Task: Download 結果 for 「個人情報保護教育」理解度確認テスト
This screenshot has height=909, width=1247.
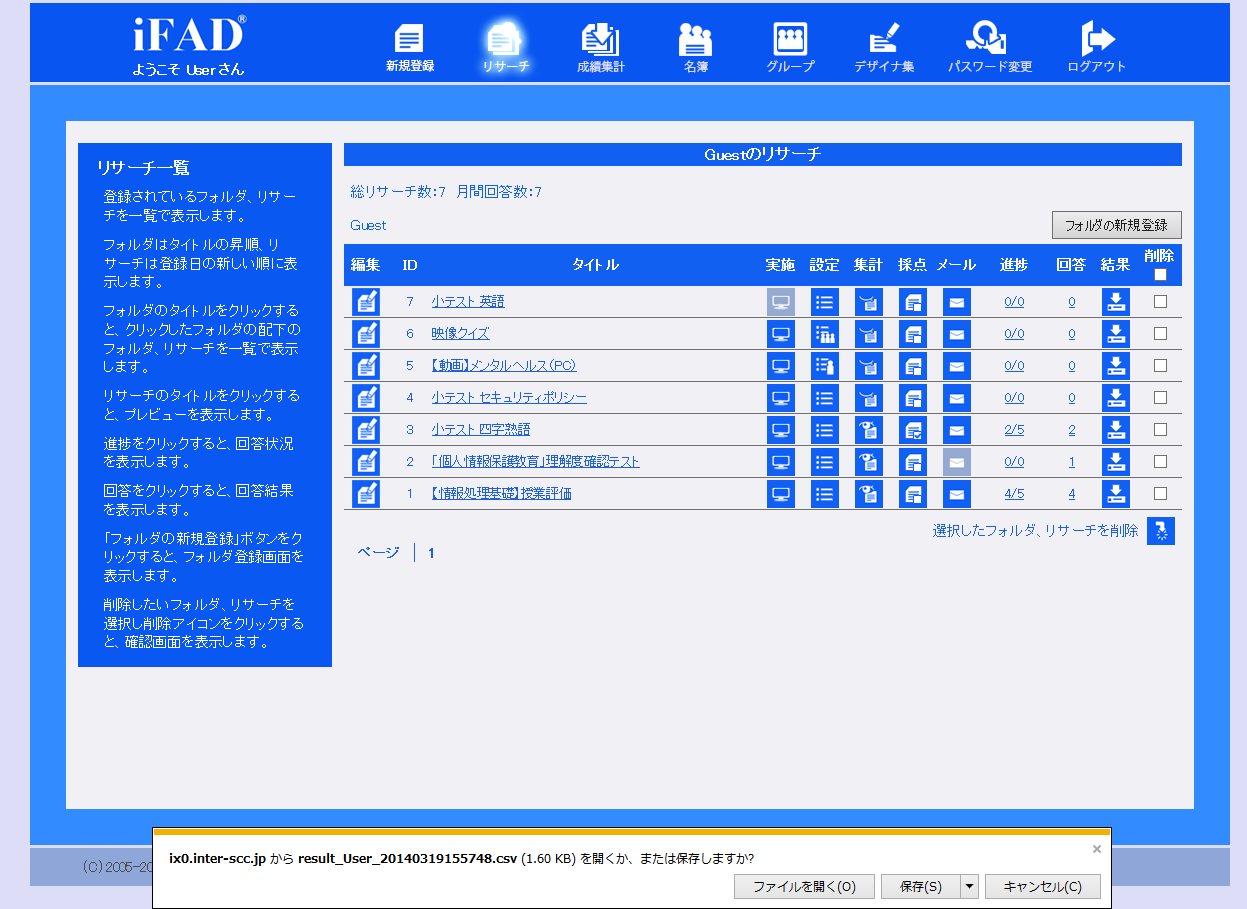Action: (x=1116, y=462)
